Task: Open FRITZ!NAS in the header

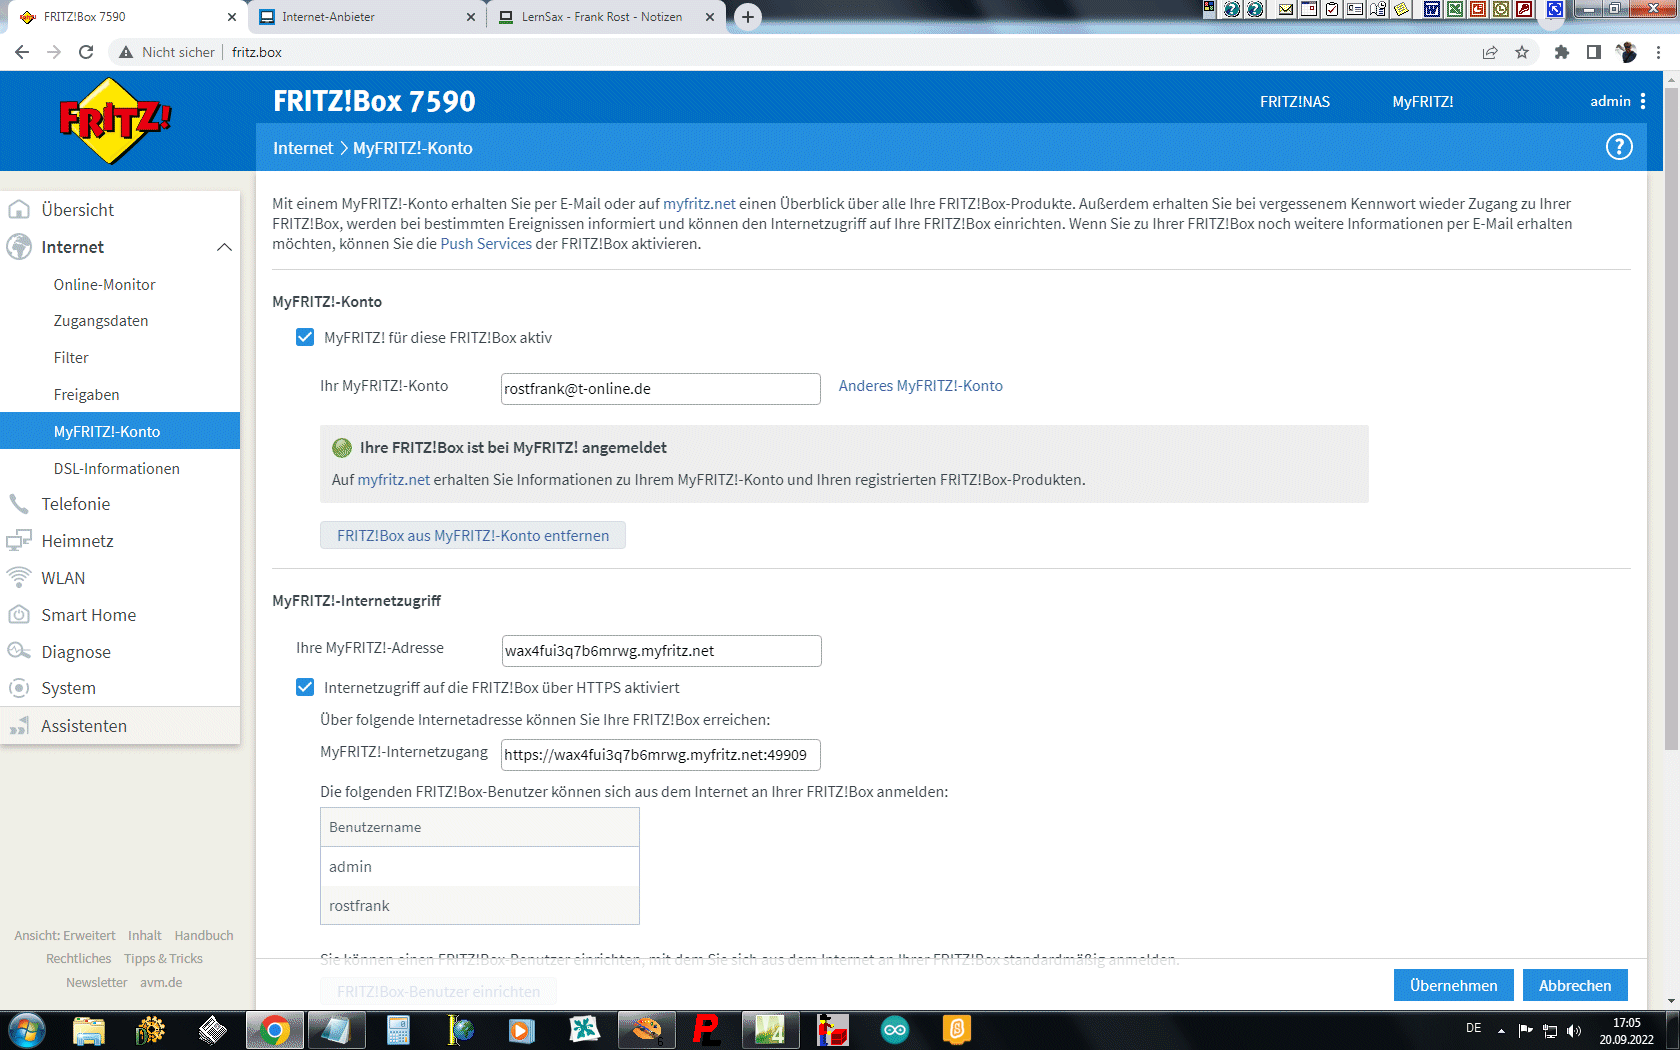Action: click(1295, 101)
